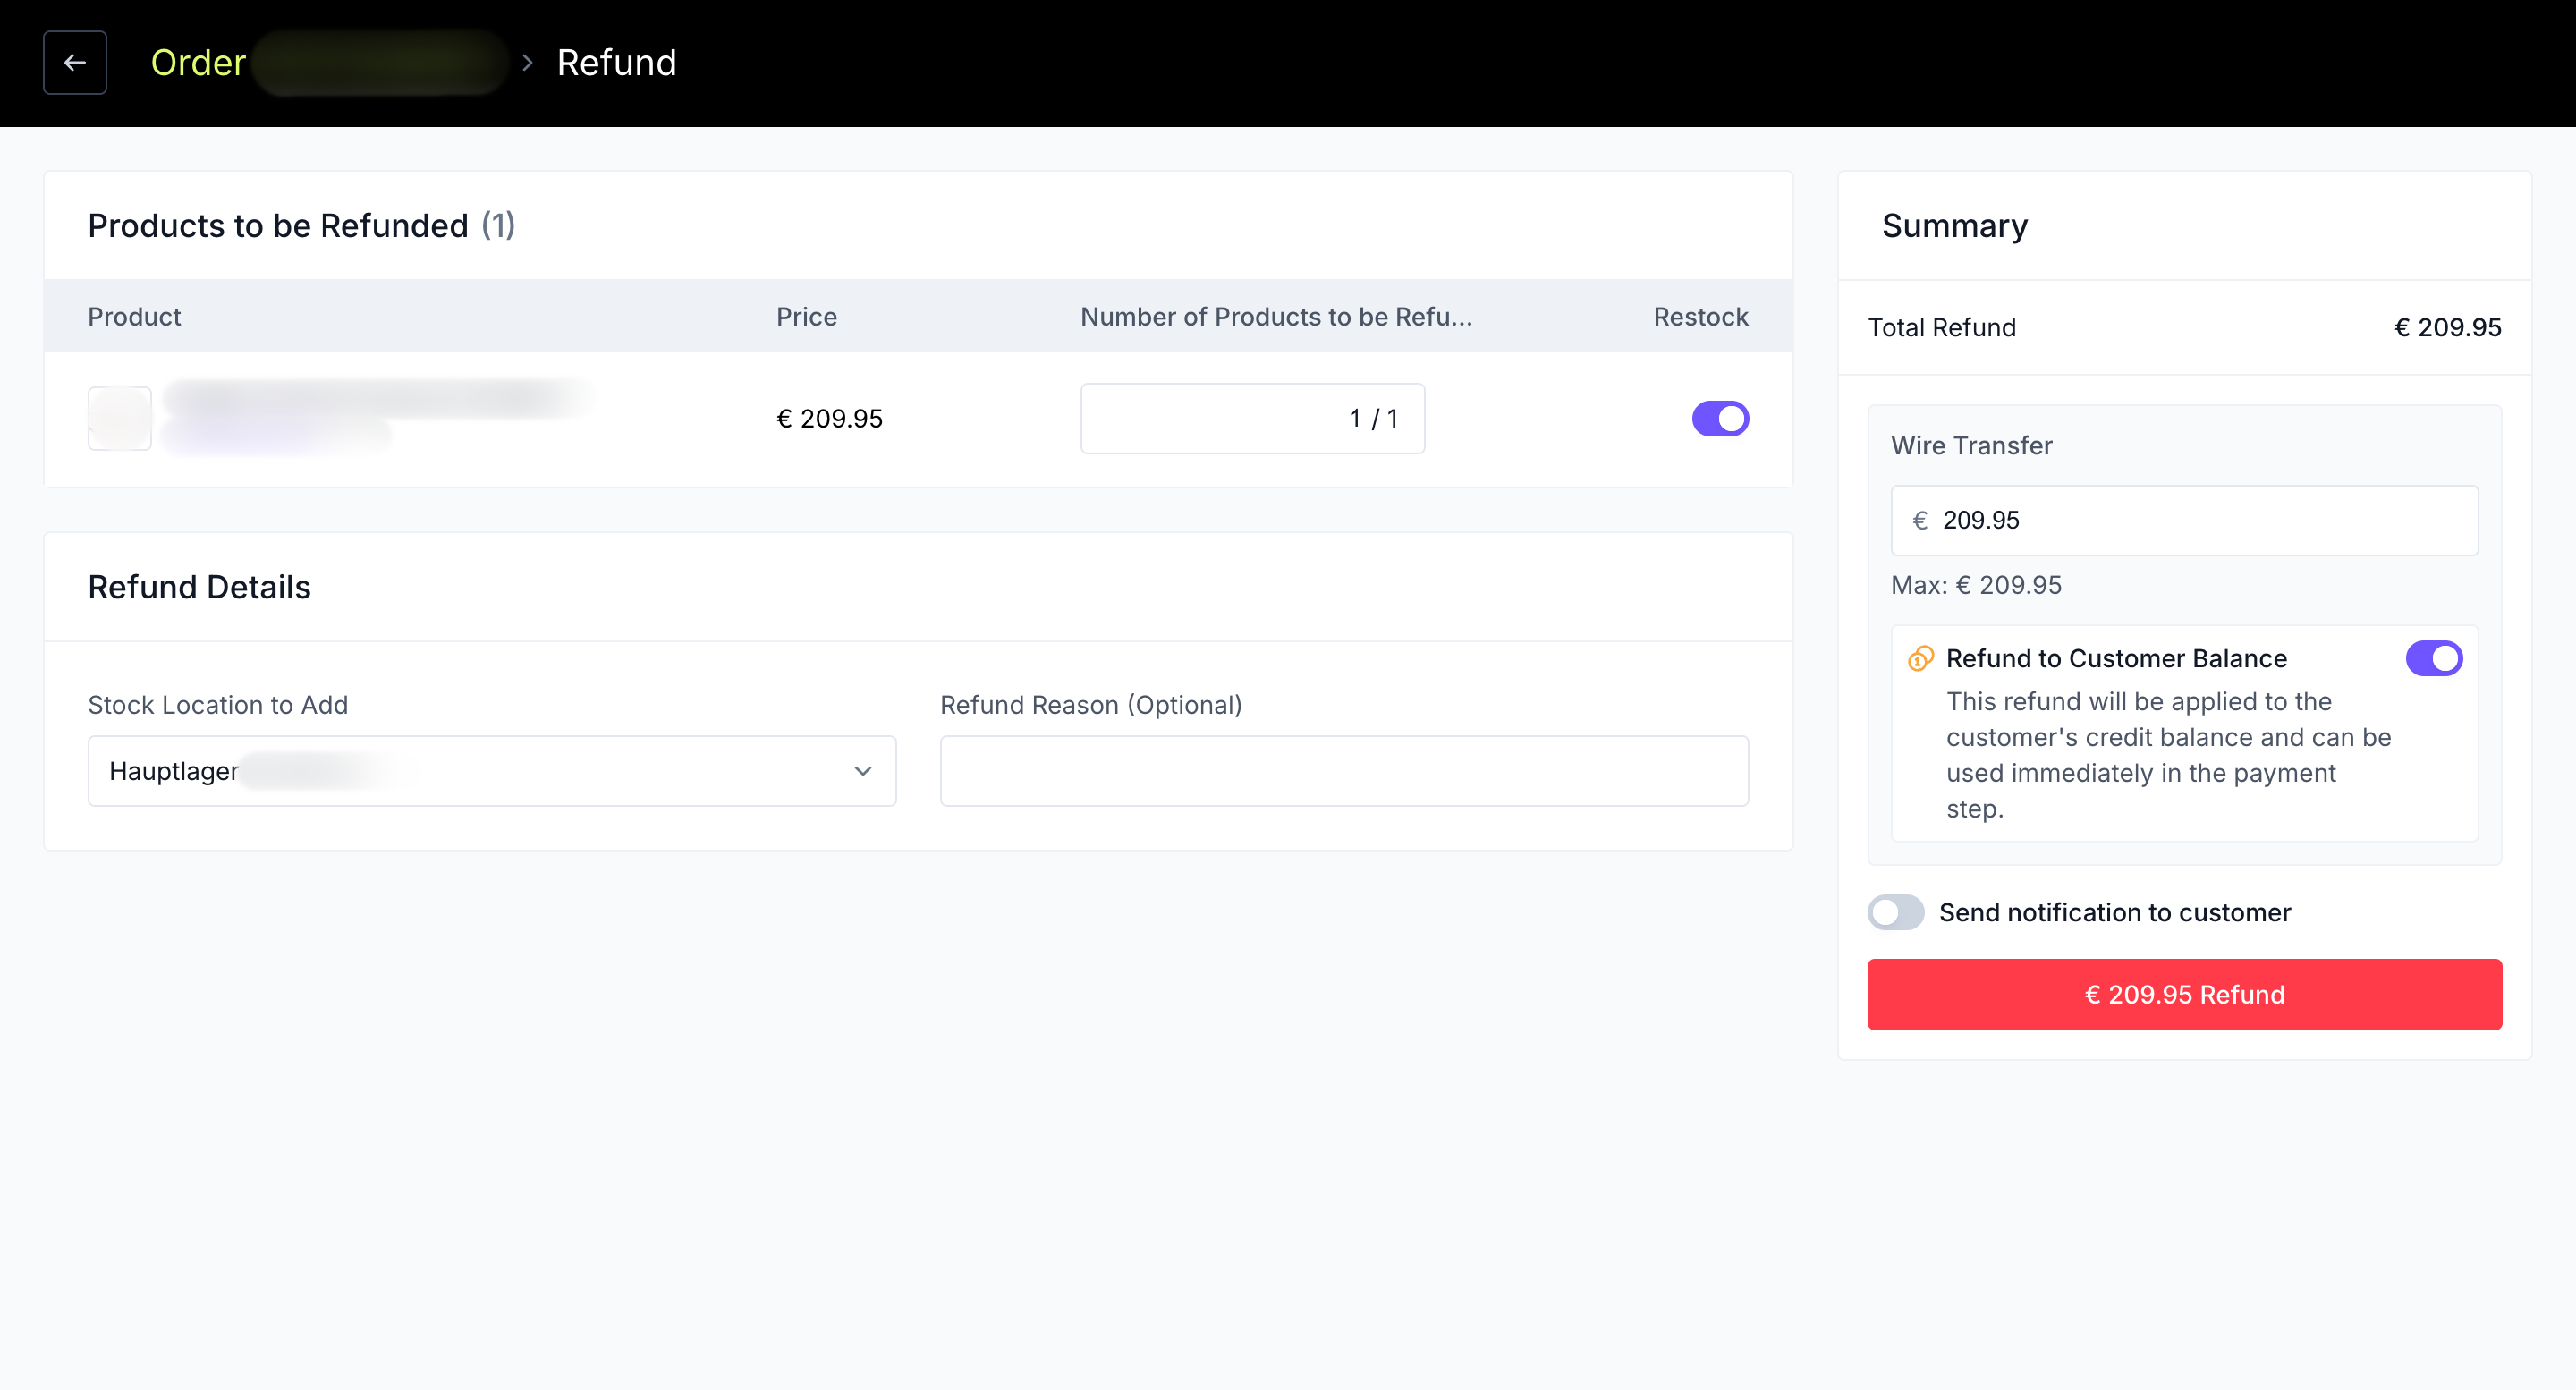Viewport: 2576px width, 1390px height.
Task: Click the product thumbnail image
Action: pos(120,419)
